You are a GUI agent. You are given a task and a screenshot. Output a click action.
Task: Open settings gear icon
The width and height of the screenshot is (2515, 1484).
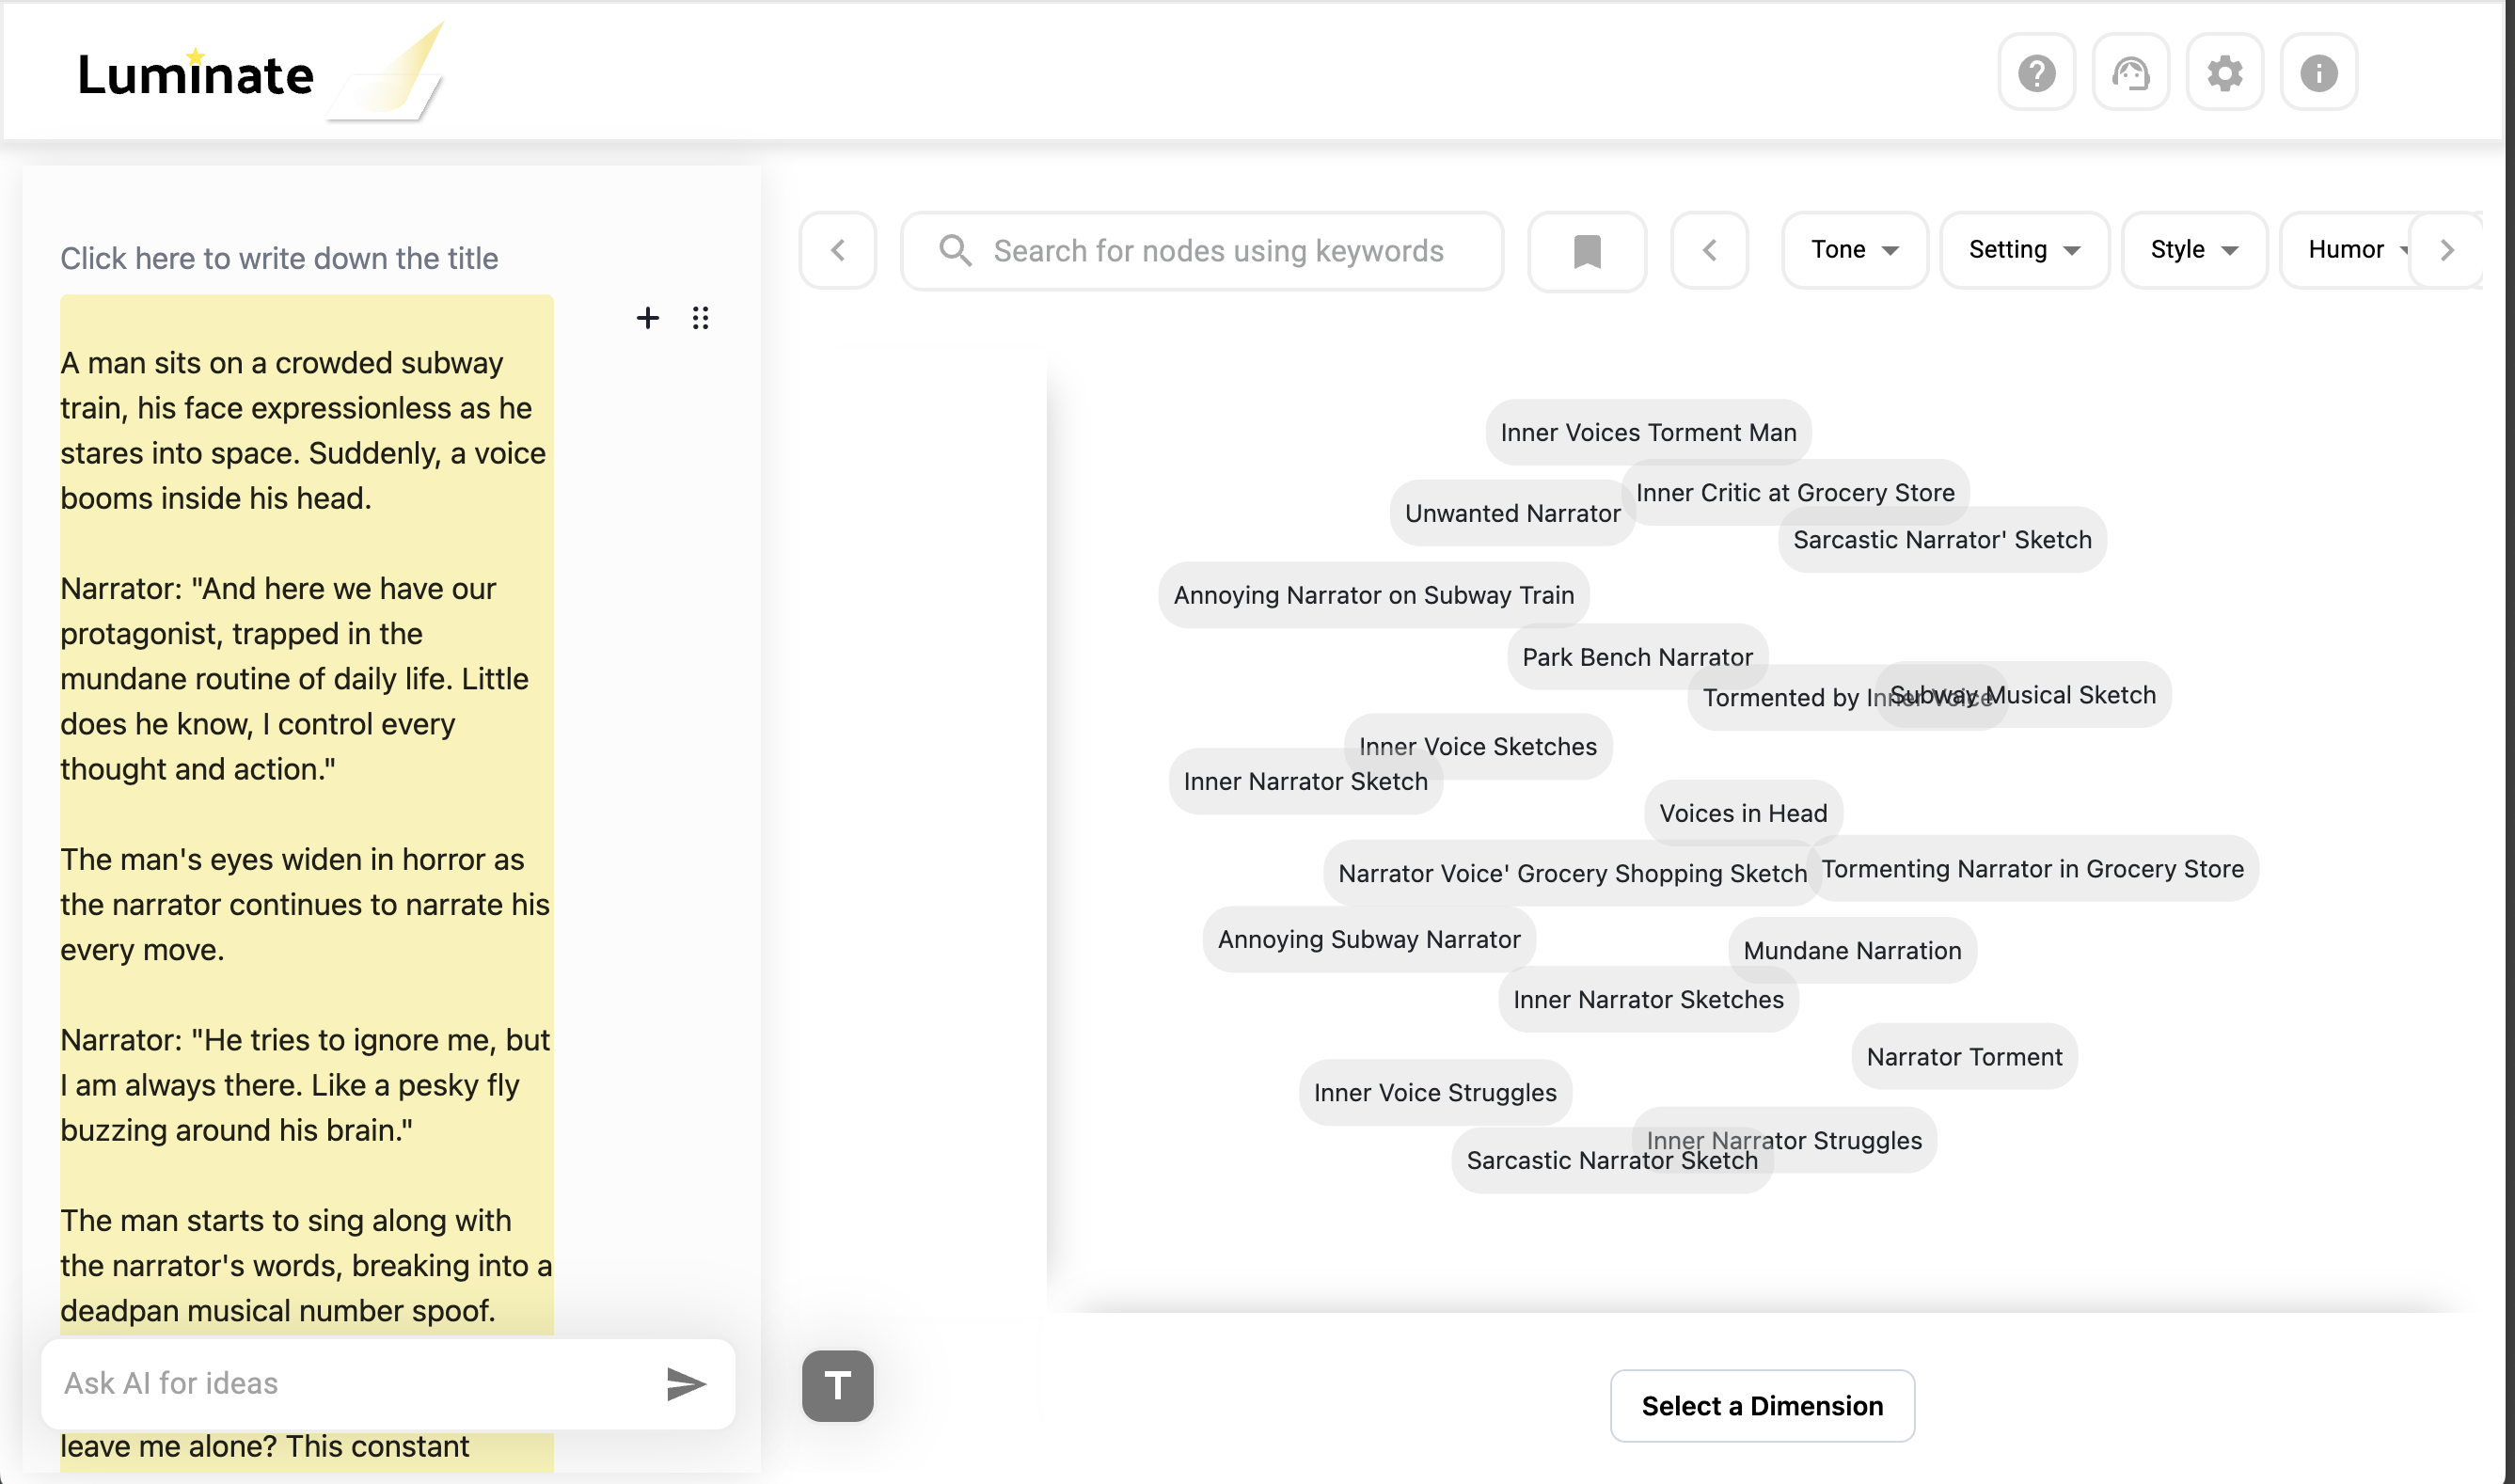2224,73
